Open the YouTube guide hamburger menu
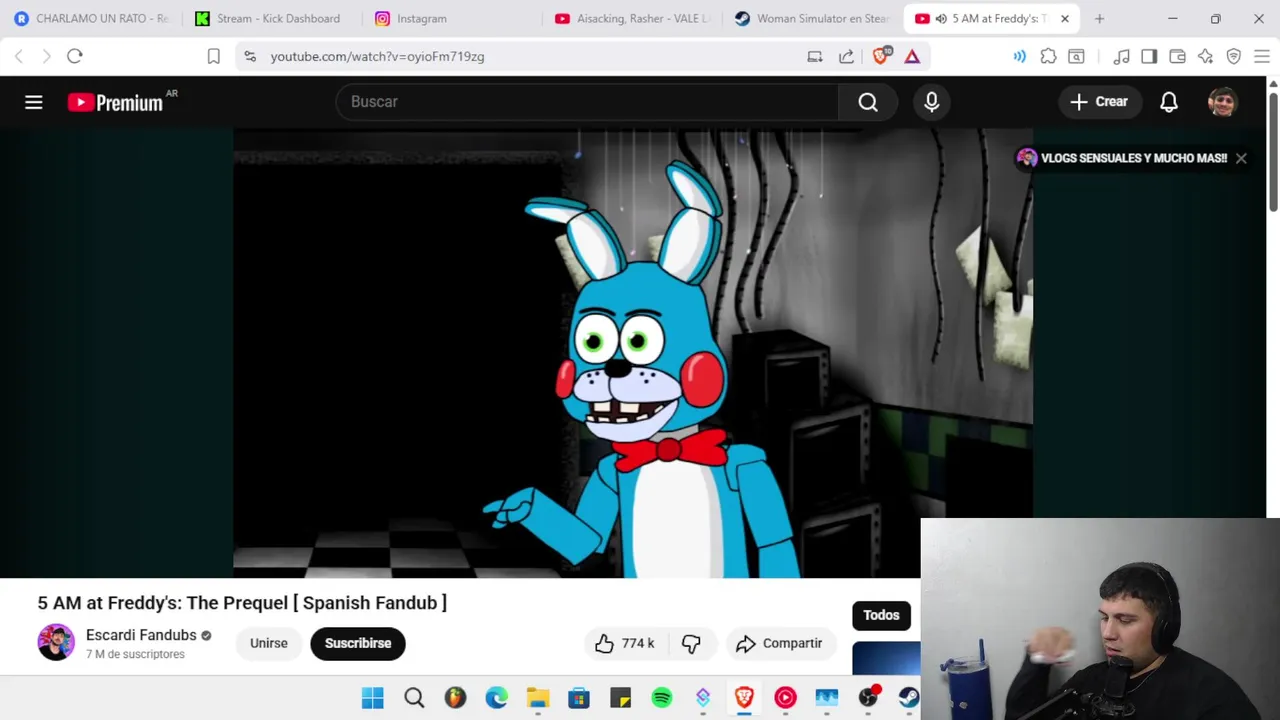1280x720 pixels. pyautogui.click(x=34, y=102)
